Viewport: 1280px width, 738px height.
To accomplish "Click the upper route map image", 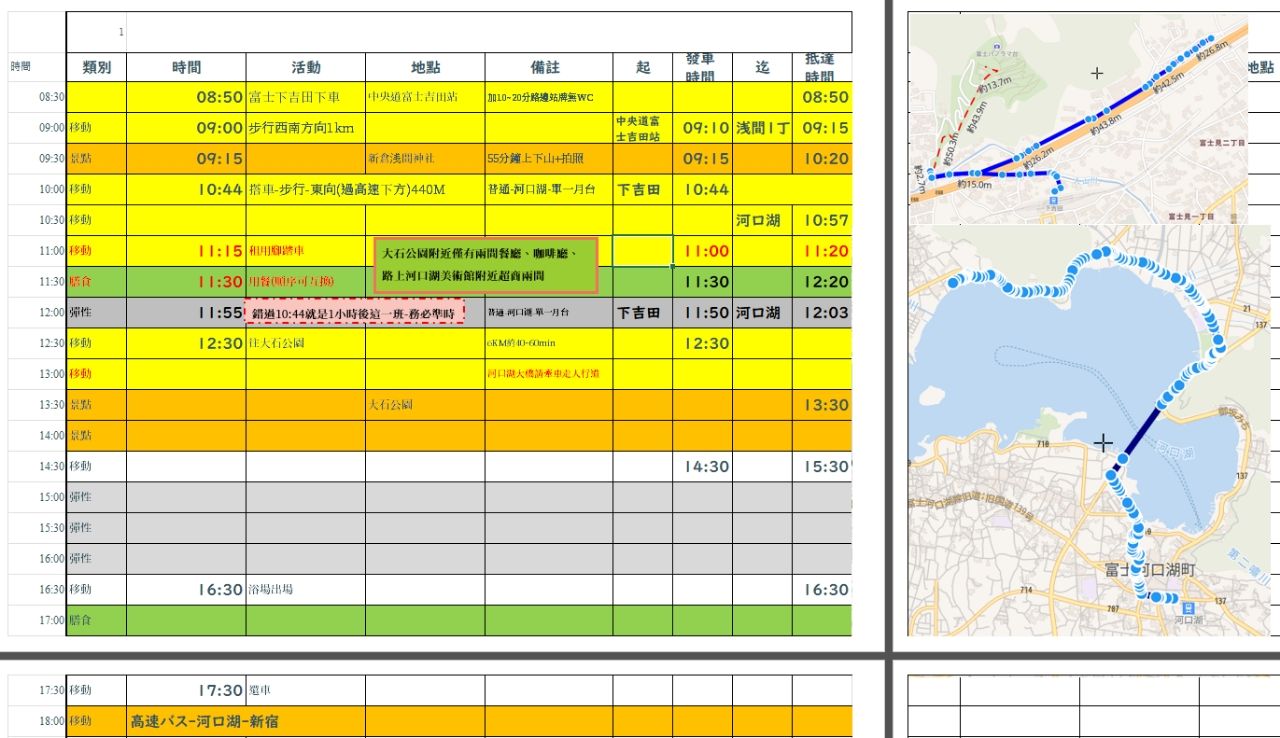I will click(1078, 118).
